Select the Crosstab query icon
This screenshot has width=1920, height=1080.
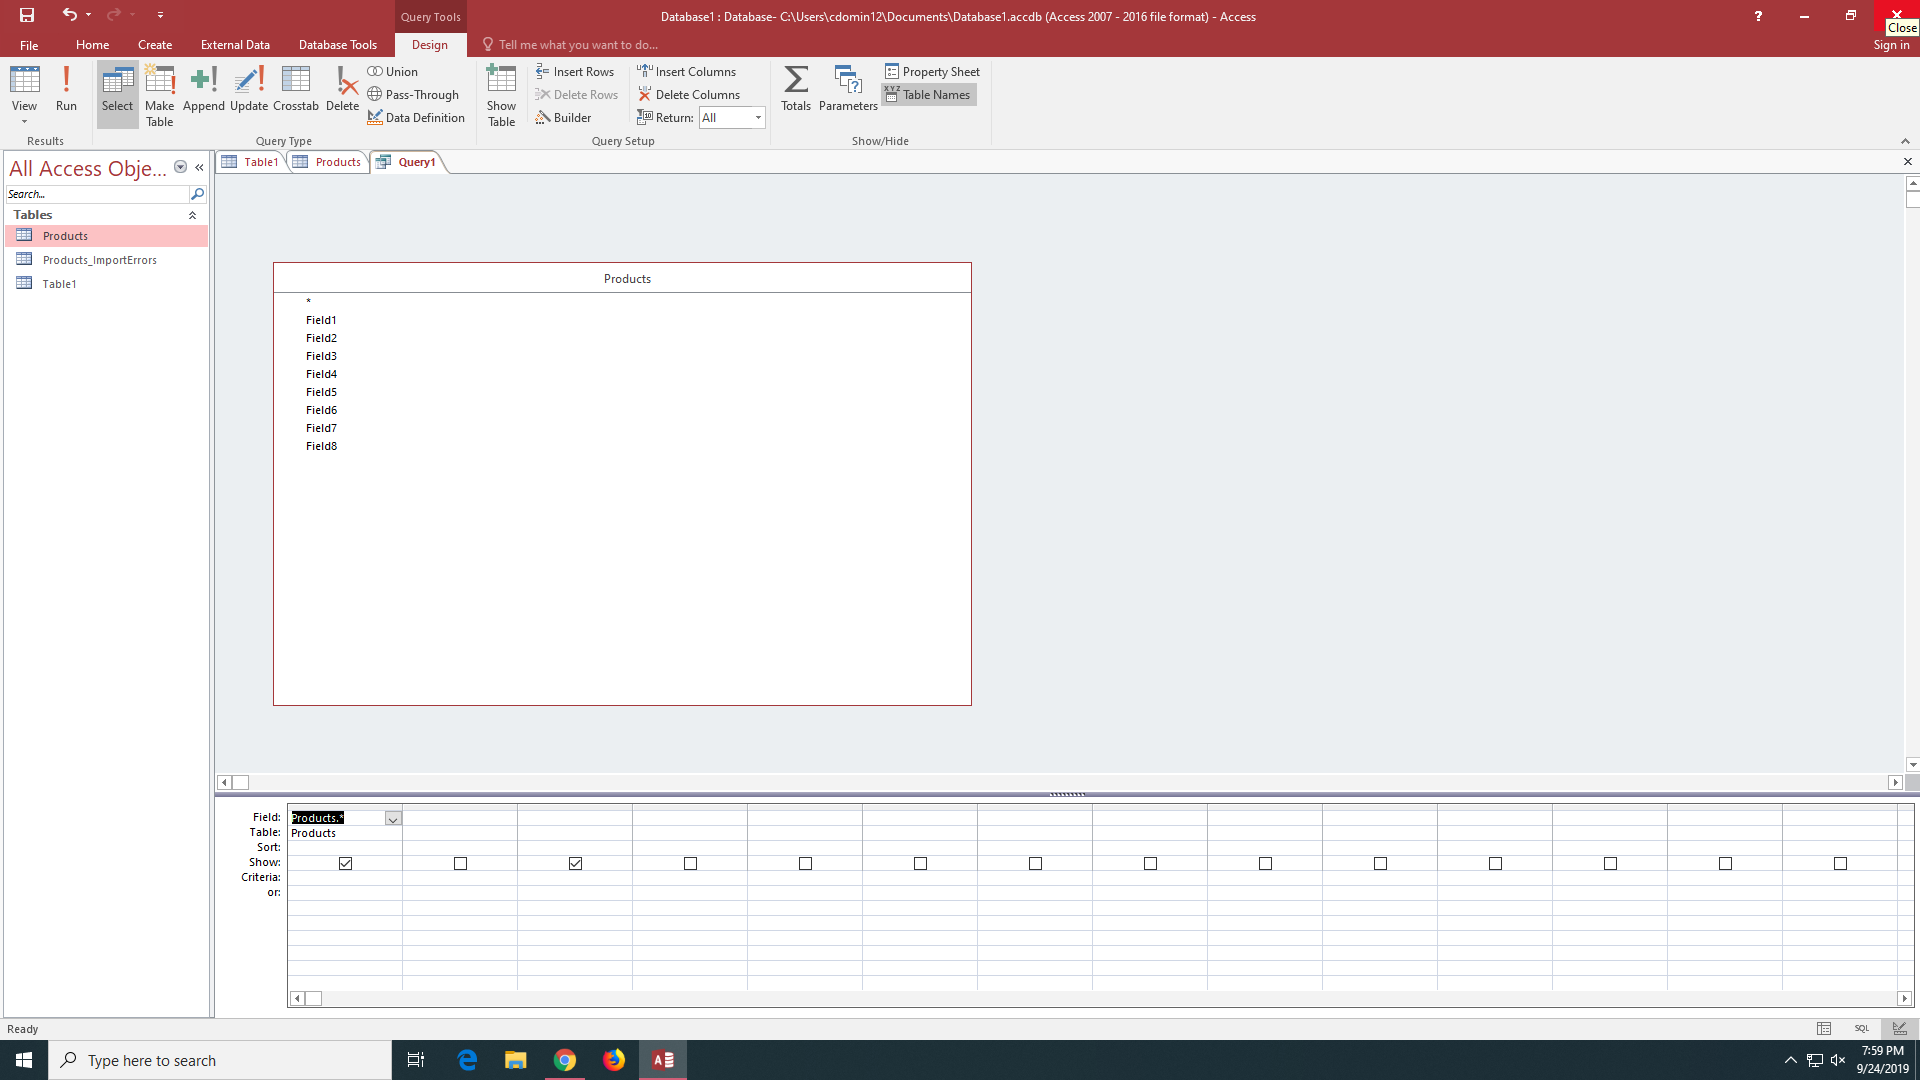click(x=295, y=87)
